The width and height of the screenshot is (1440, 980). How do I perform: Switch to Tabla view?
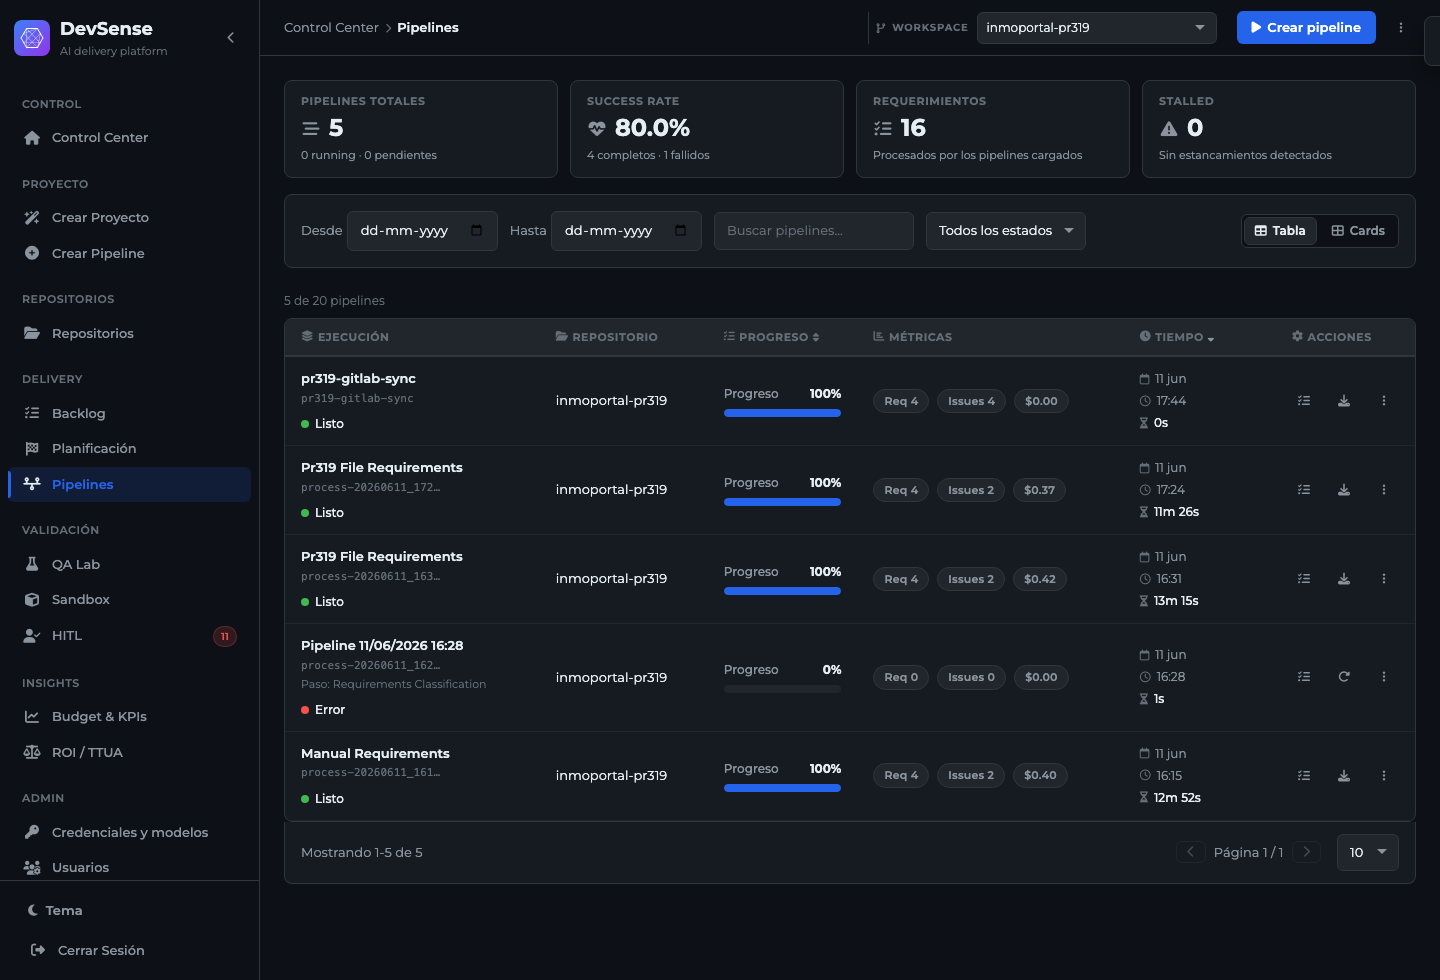point(1280,231)
